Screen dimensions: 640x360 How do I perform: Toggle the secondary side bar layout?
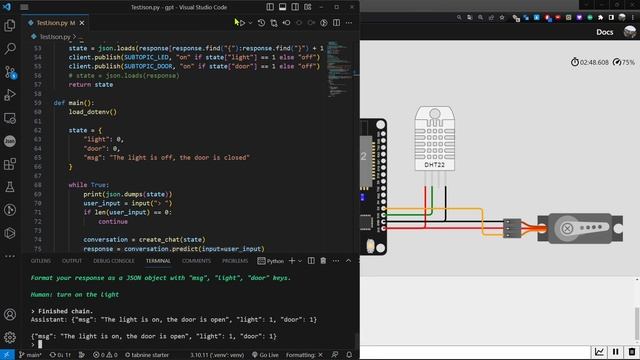[x=295, y=7]
